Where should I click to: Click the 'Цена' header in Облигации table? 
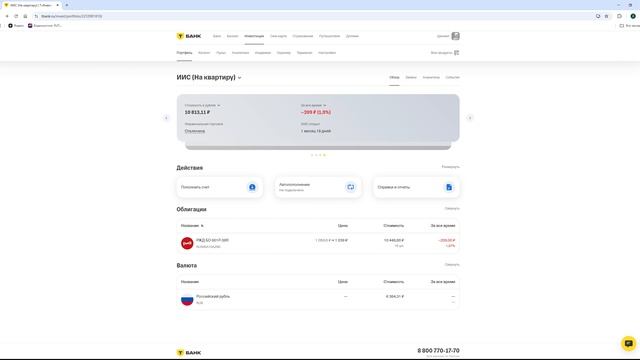(343, 226)
